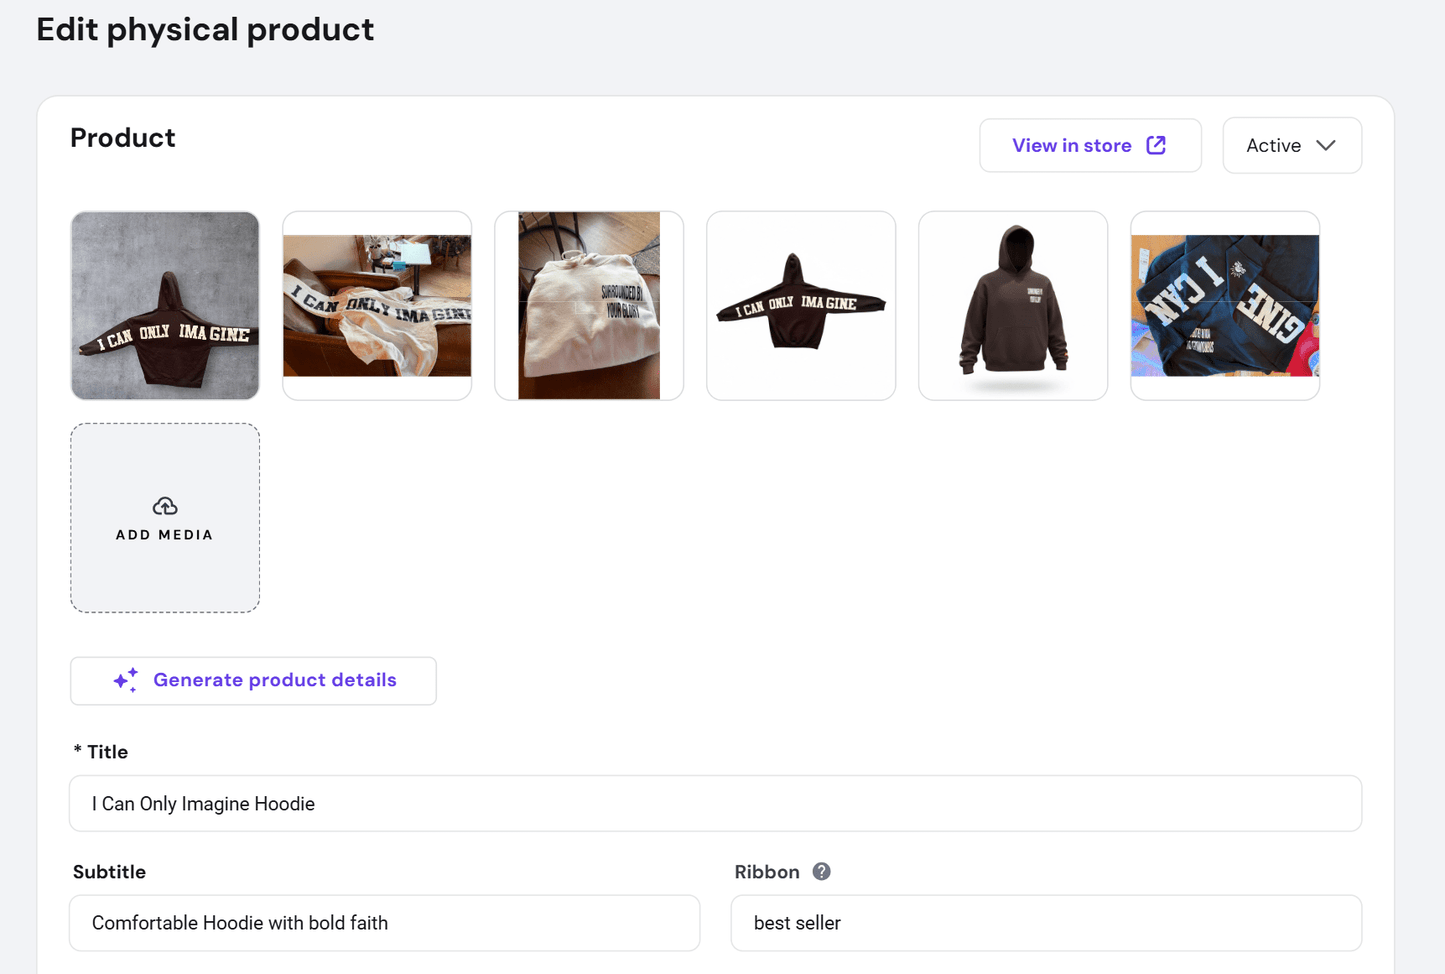
Task: Click the cloud upload icon in Add Media
Action: point(165,506)
